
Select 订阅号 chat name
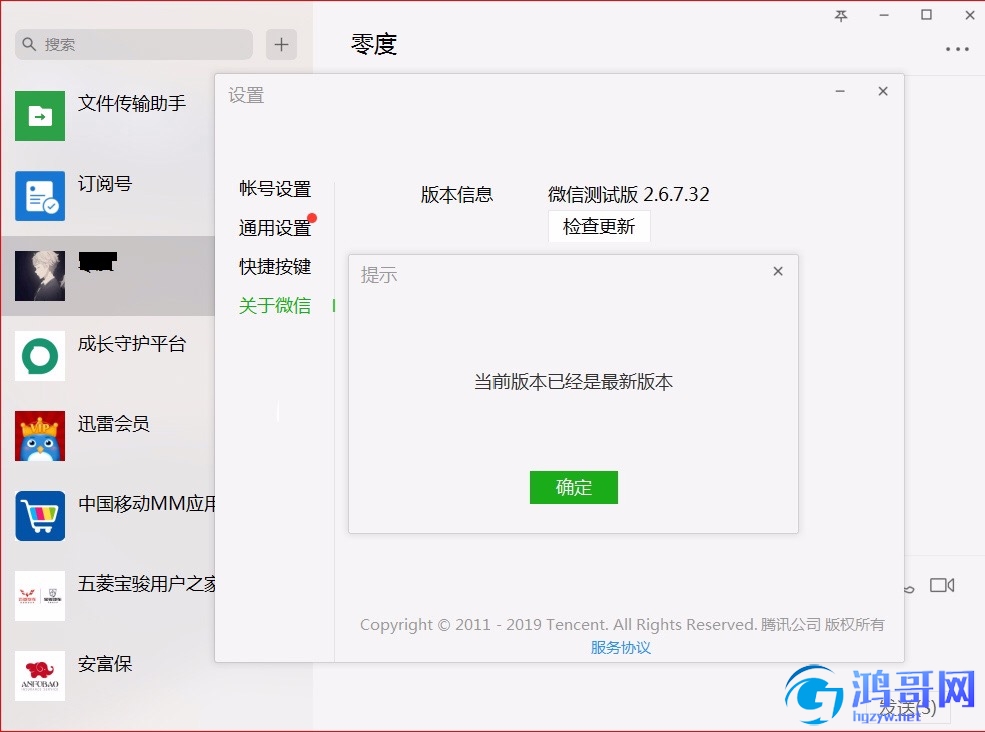coord(105,183)
